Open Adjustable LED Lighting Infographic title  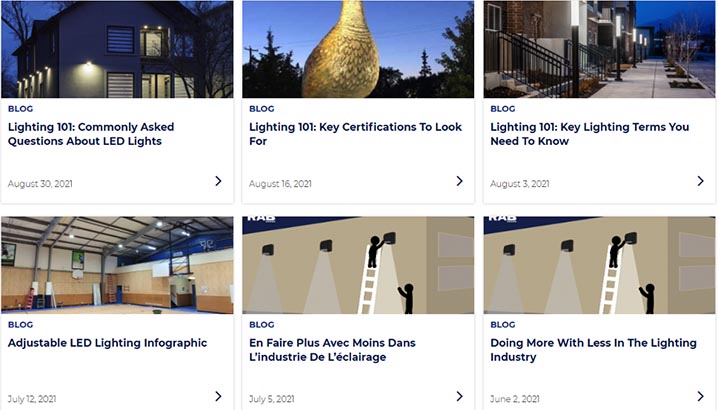tap(107, 343)
